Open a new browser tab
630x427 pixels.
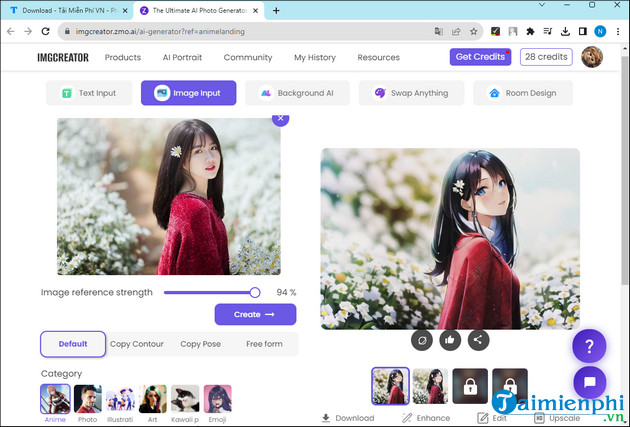click(x=276, y=11)
